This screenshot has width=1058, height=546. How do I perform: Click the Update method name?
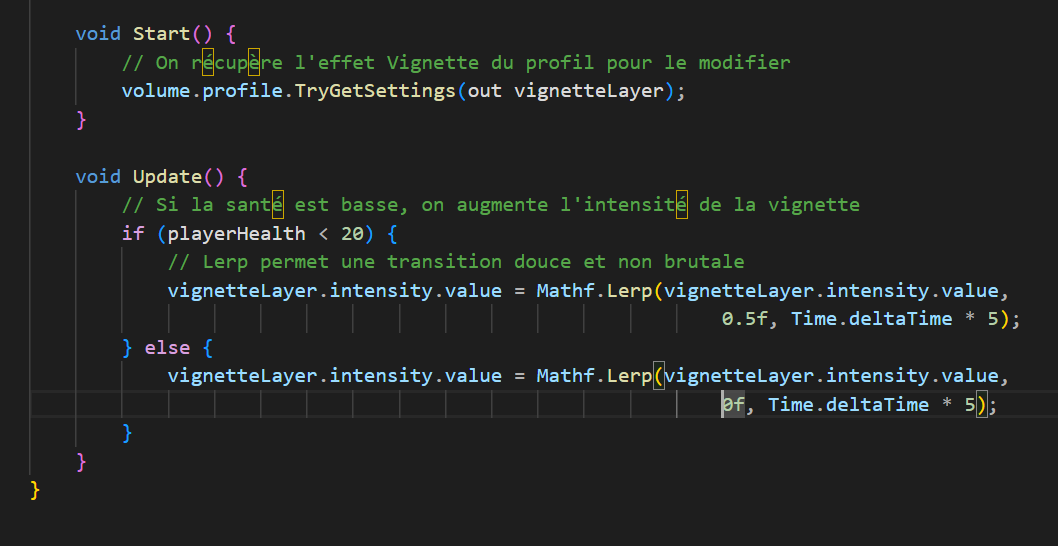coord(167,177)
